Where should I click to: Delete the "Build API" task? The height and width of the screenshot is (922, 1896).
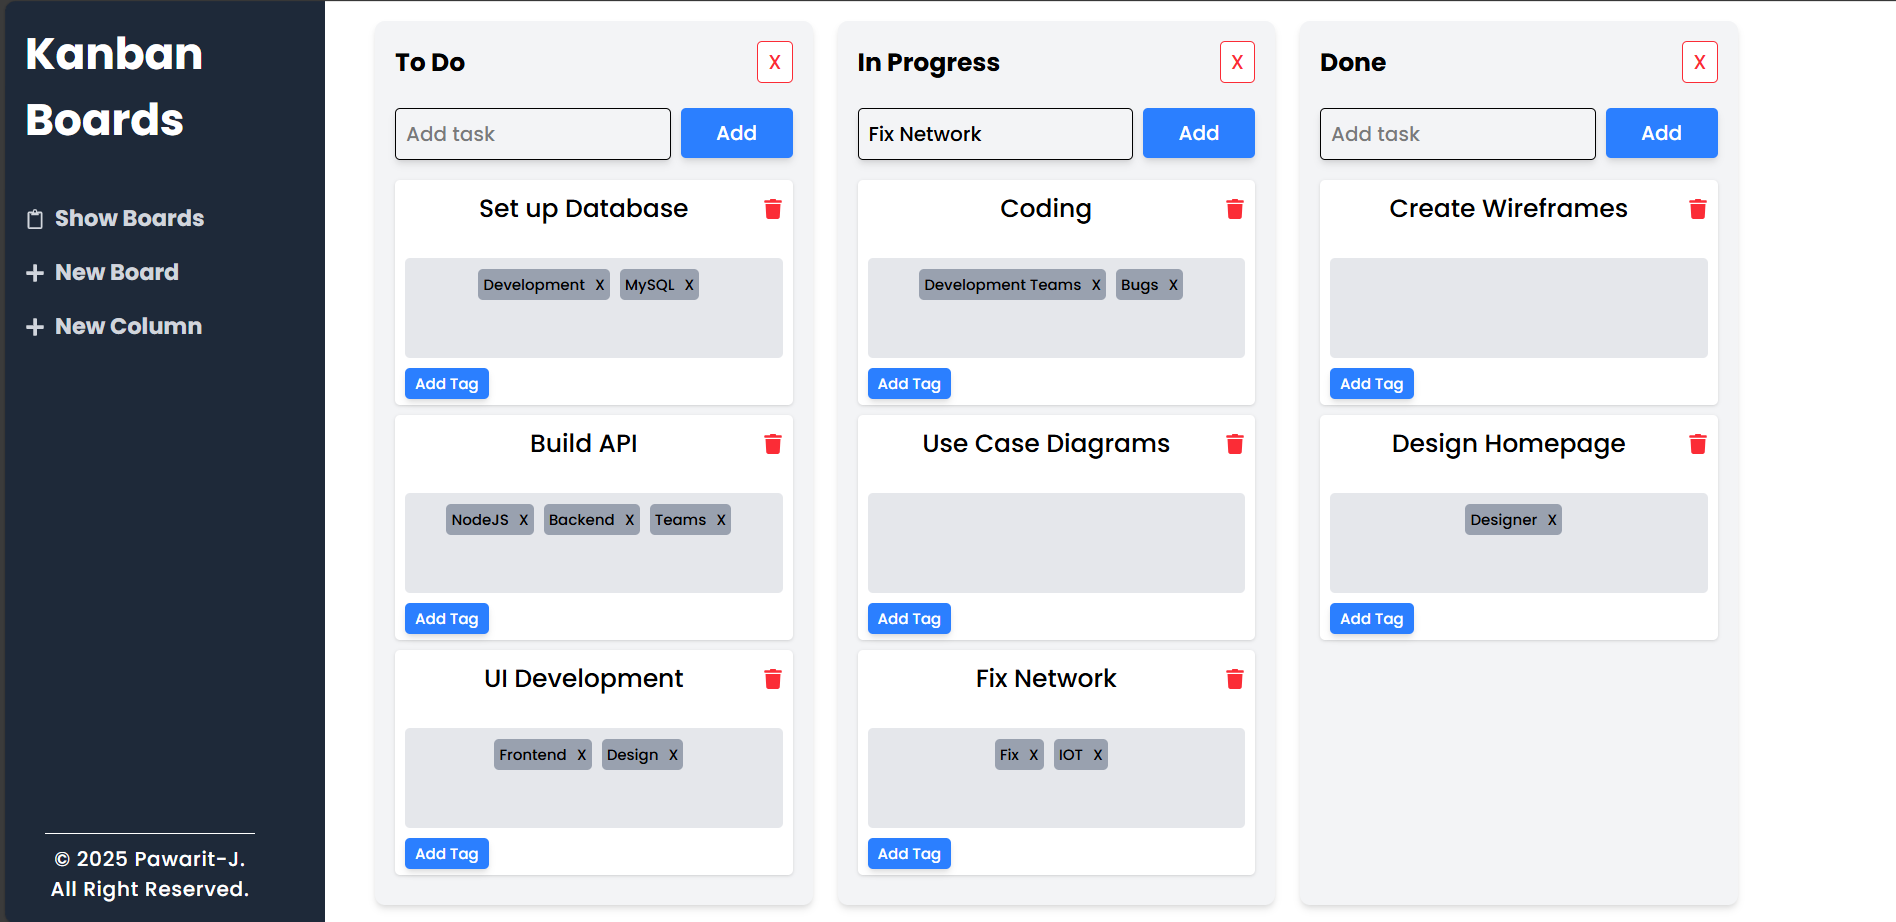(772, 444)
